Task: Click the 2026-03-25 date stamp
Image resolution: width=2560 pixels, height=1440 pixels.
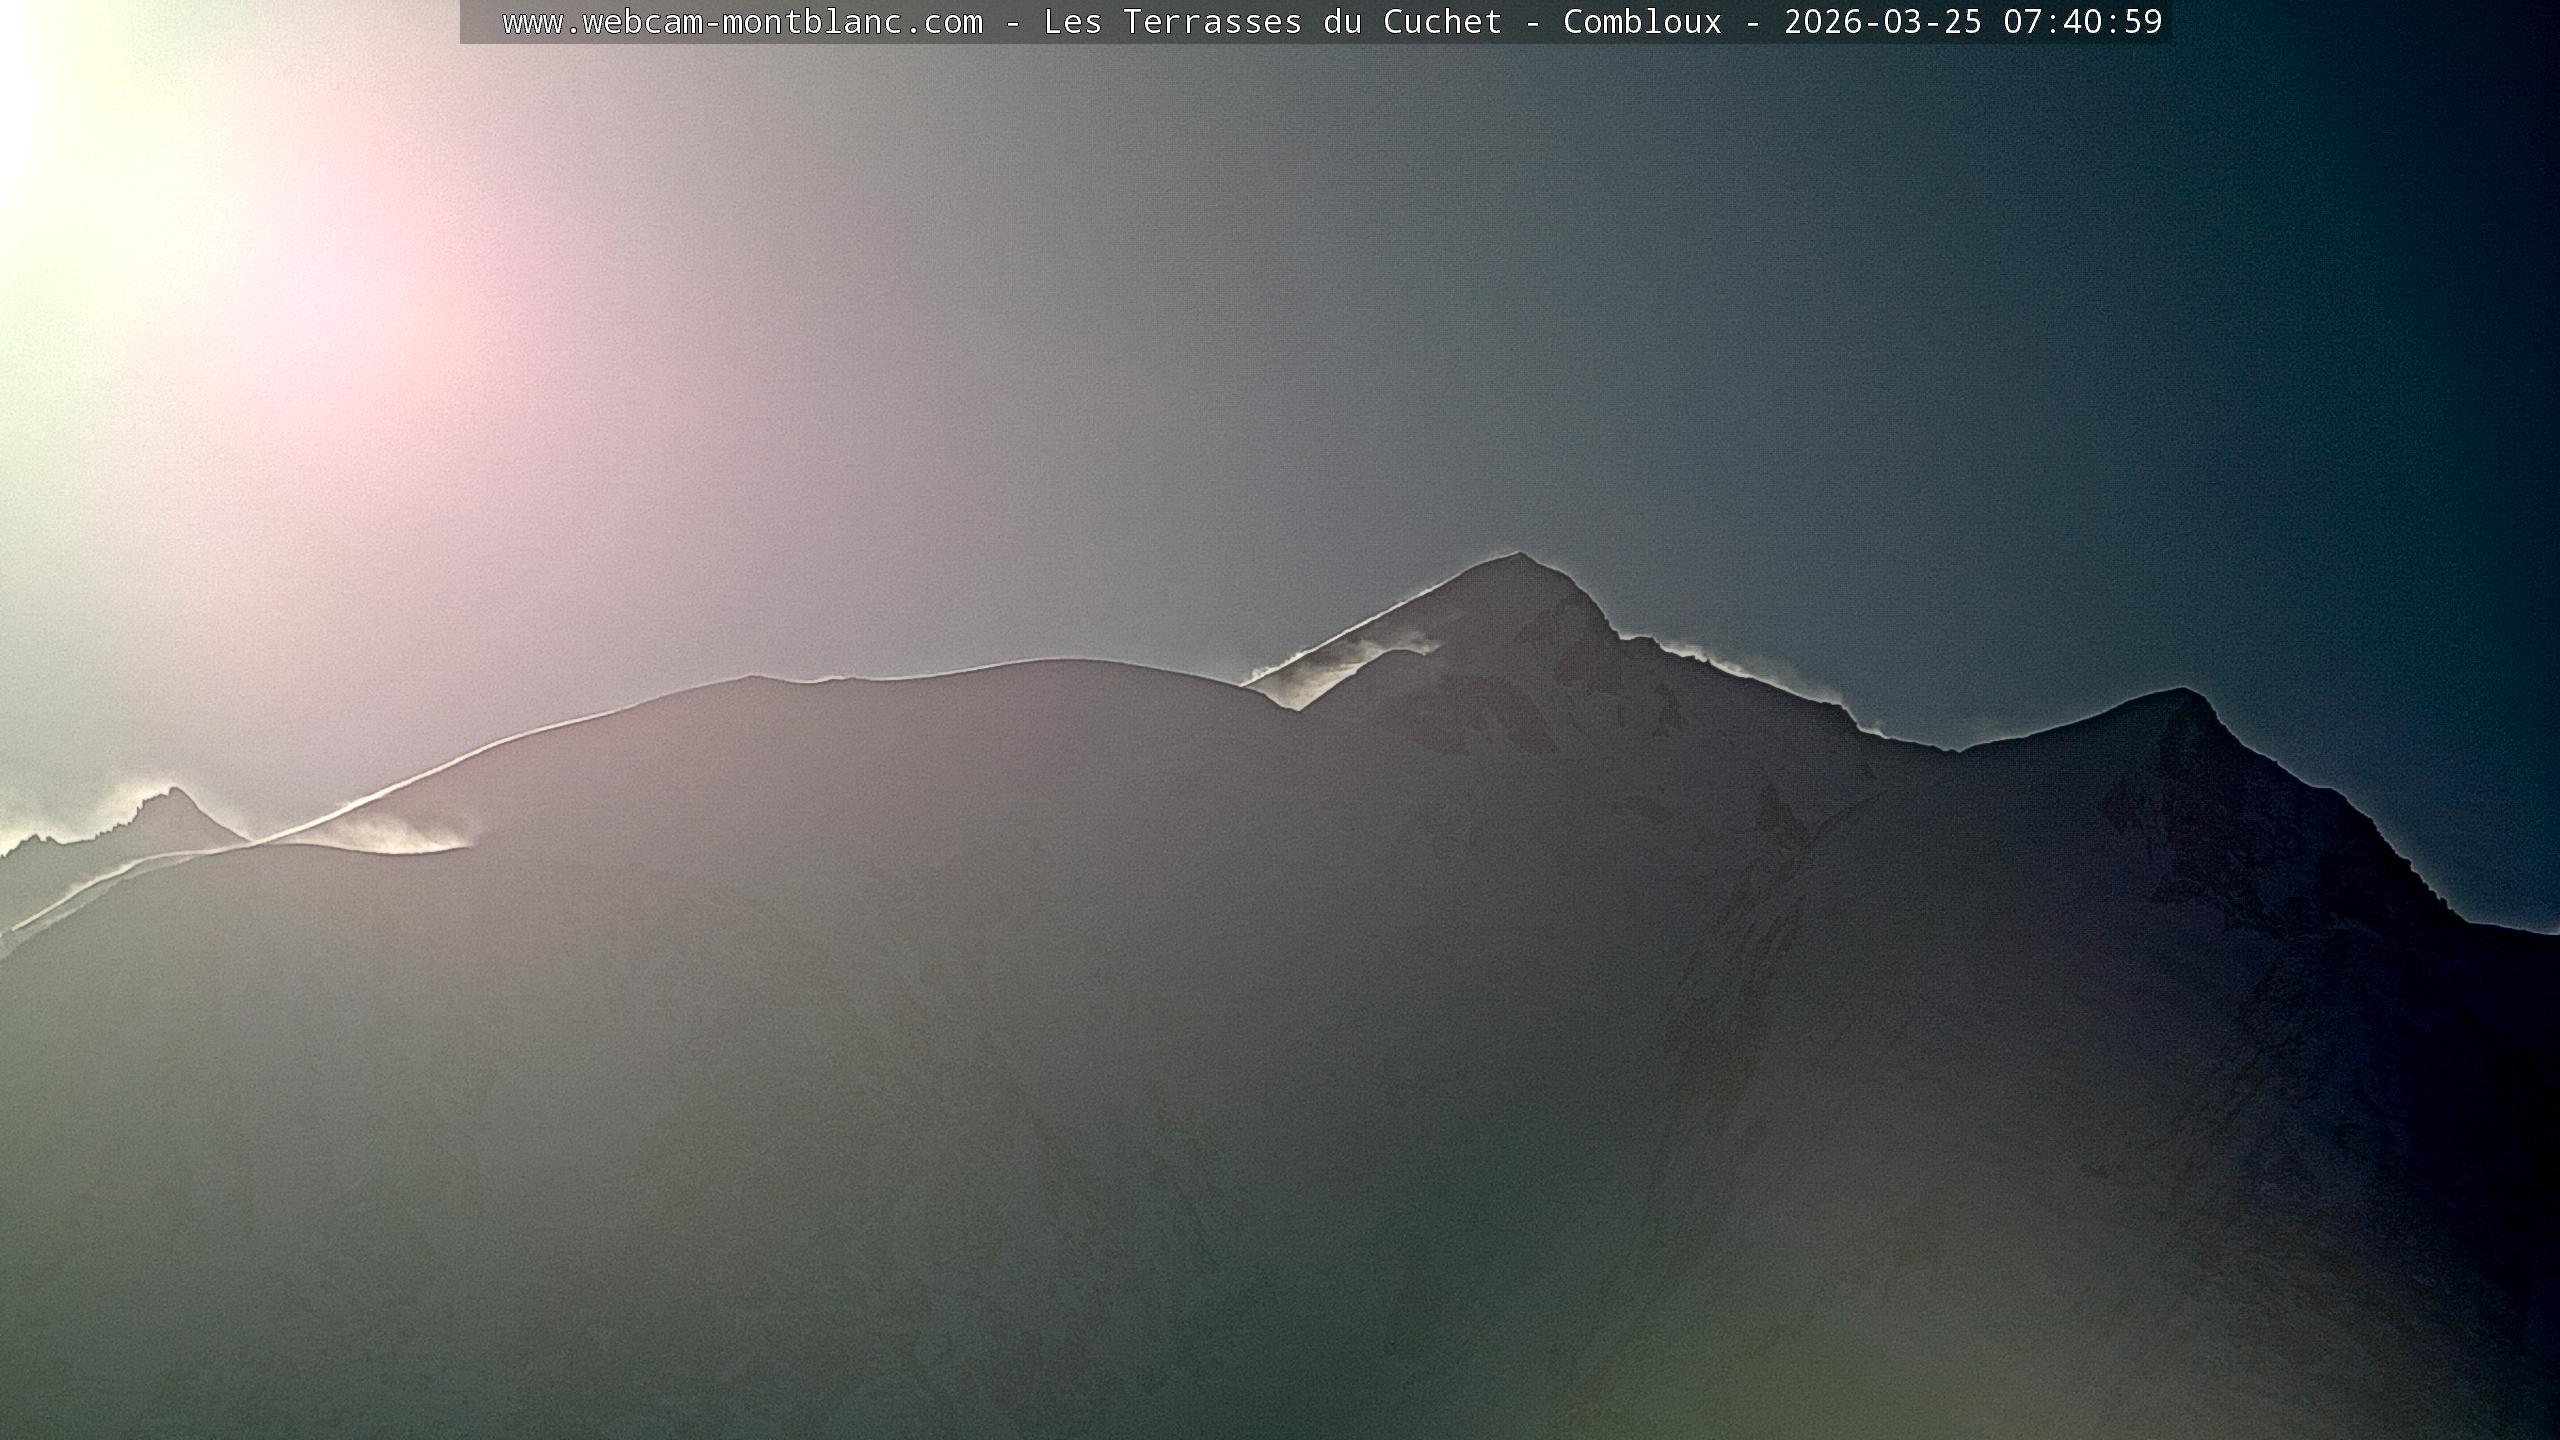Action: click(1882, 22)
